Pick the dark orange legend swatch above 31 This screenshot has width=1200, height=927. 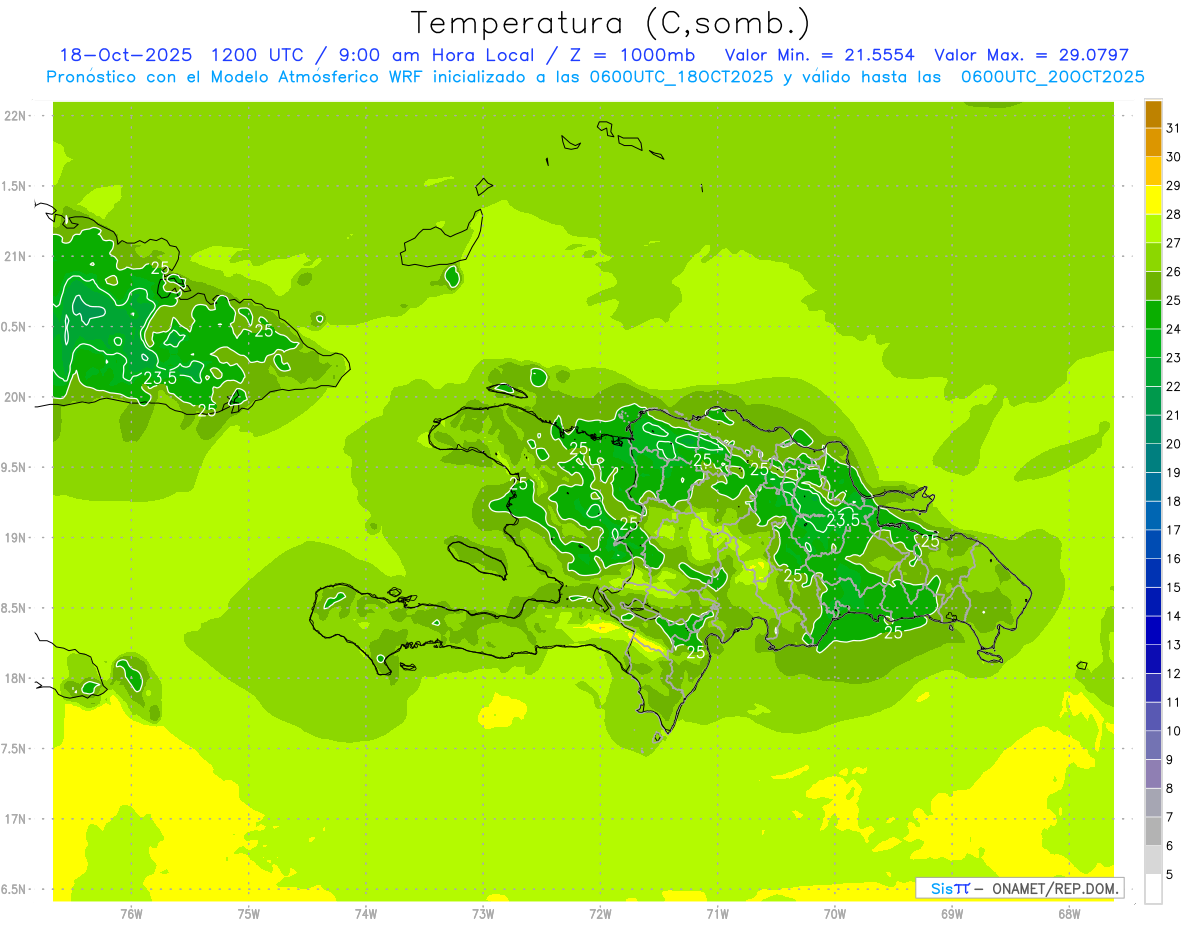[x=1153, y=114]
